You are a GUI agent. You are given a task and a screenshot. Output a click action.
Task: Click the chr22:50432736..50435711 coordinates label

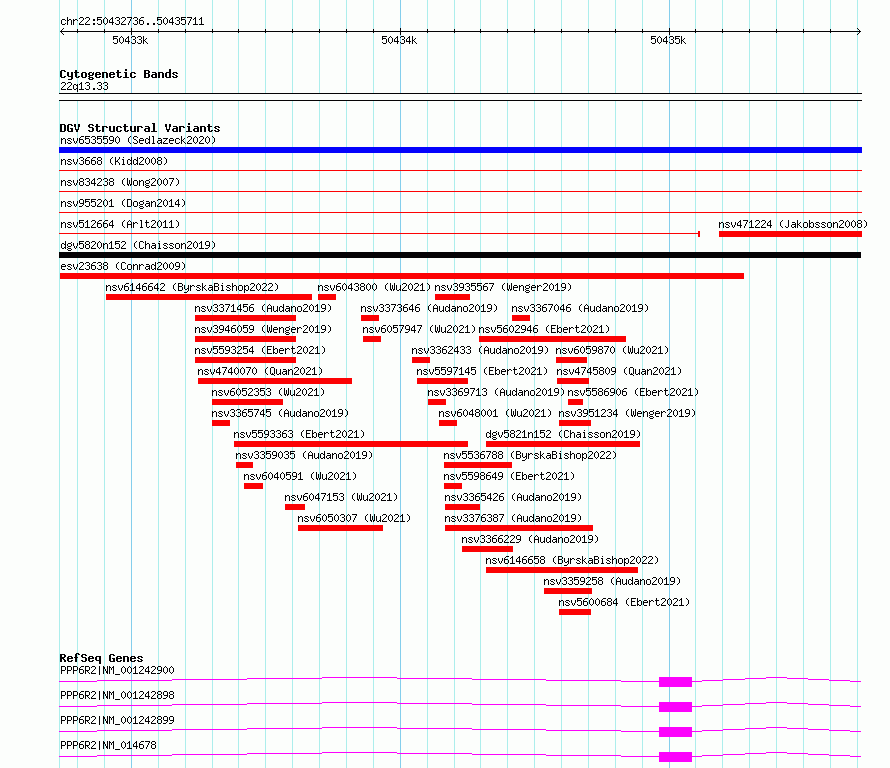click(132, 22)
